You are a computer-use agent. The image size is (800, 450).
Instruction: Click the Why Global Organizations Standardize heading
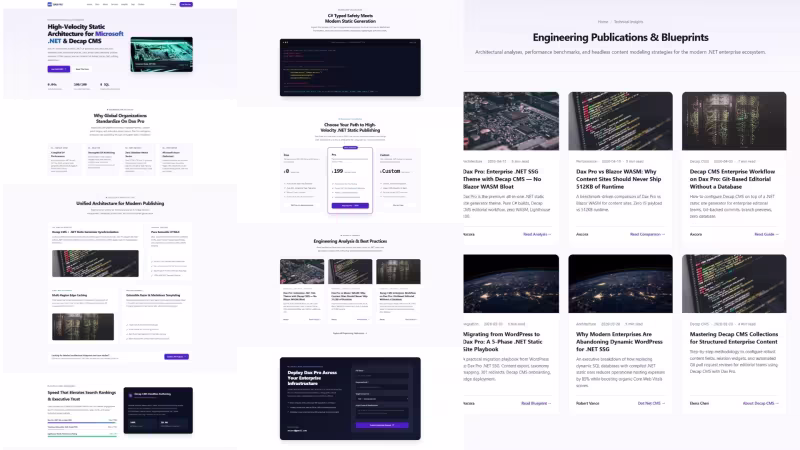click(x=120, y=118)
